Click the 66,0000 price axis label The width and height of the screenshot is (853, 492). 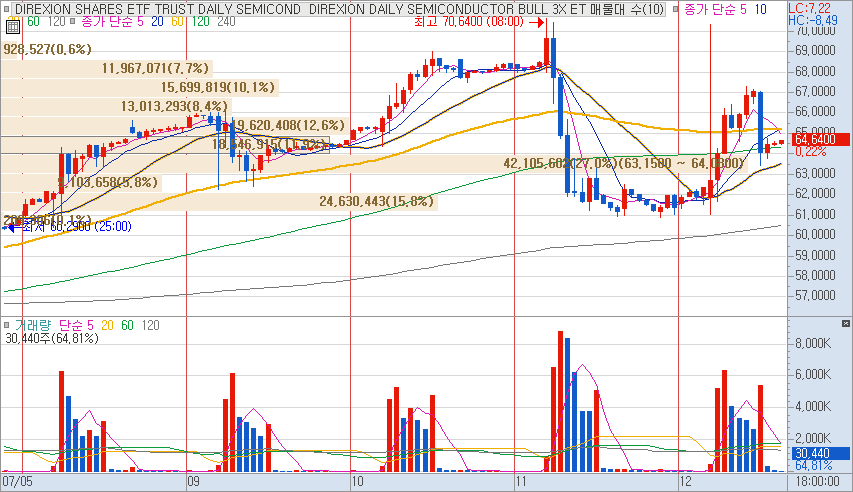[x=815, y=112]
